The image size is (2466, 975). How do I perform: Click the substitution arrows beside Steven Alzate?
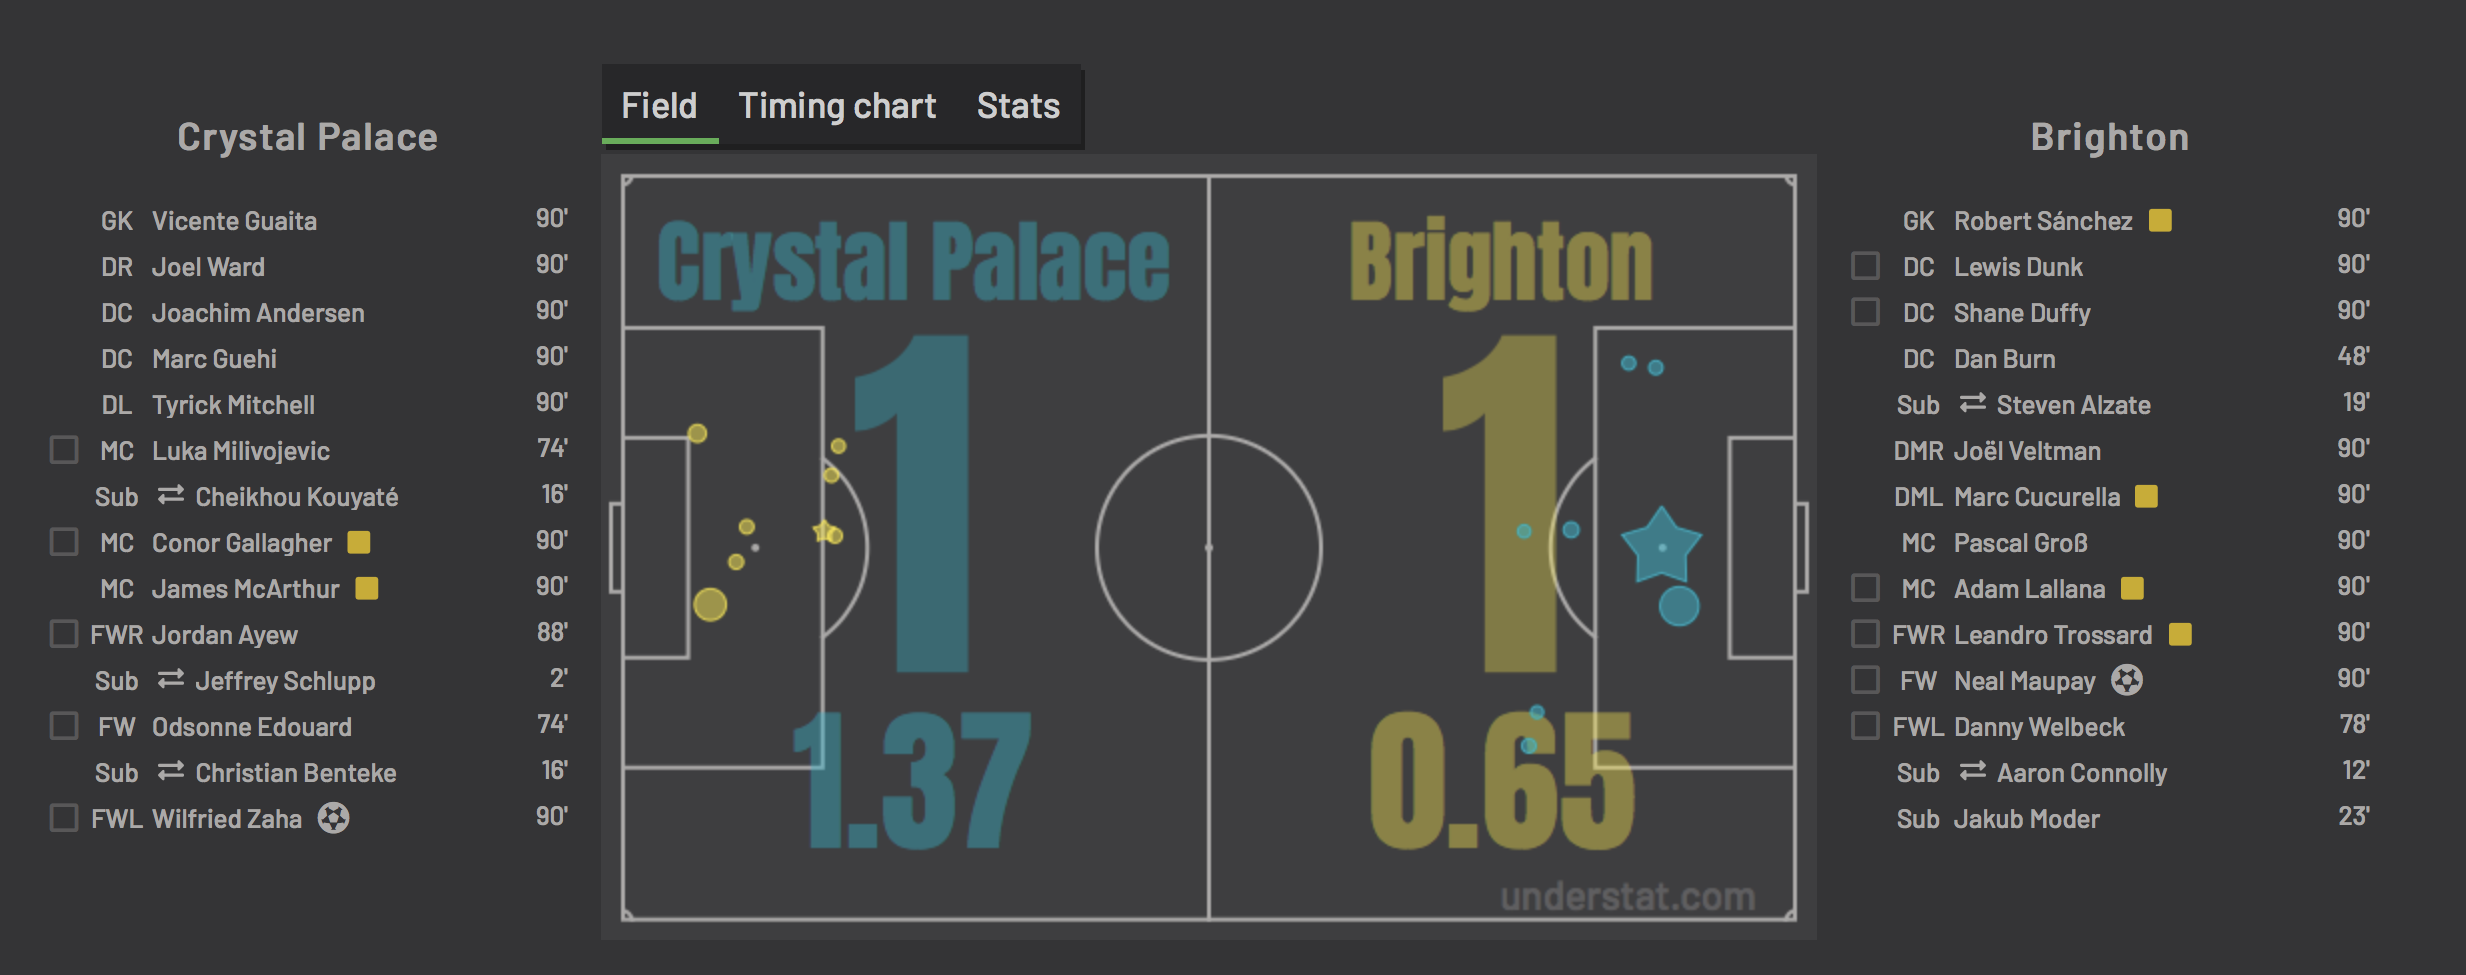[1973, 403]
